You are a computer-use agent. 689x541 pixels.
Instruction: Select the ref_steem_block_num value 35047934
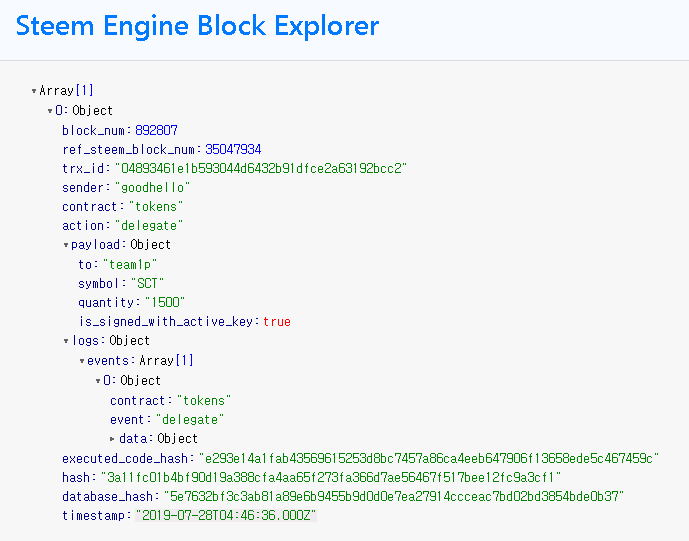pyautogui.click(x=233, y=149)
